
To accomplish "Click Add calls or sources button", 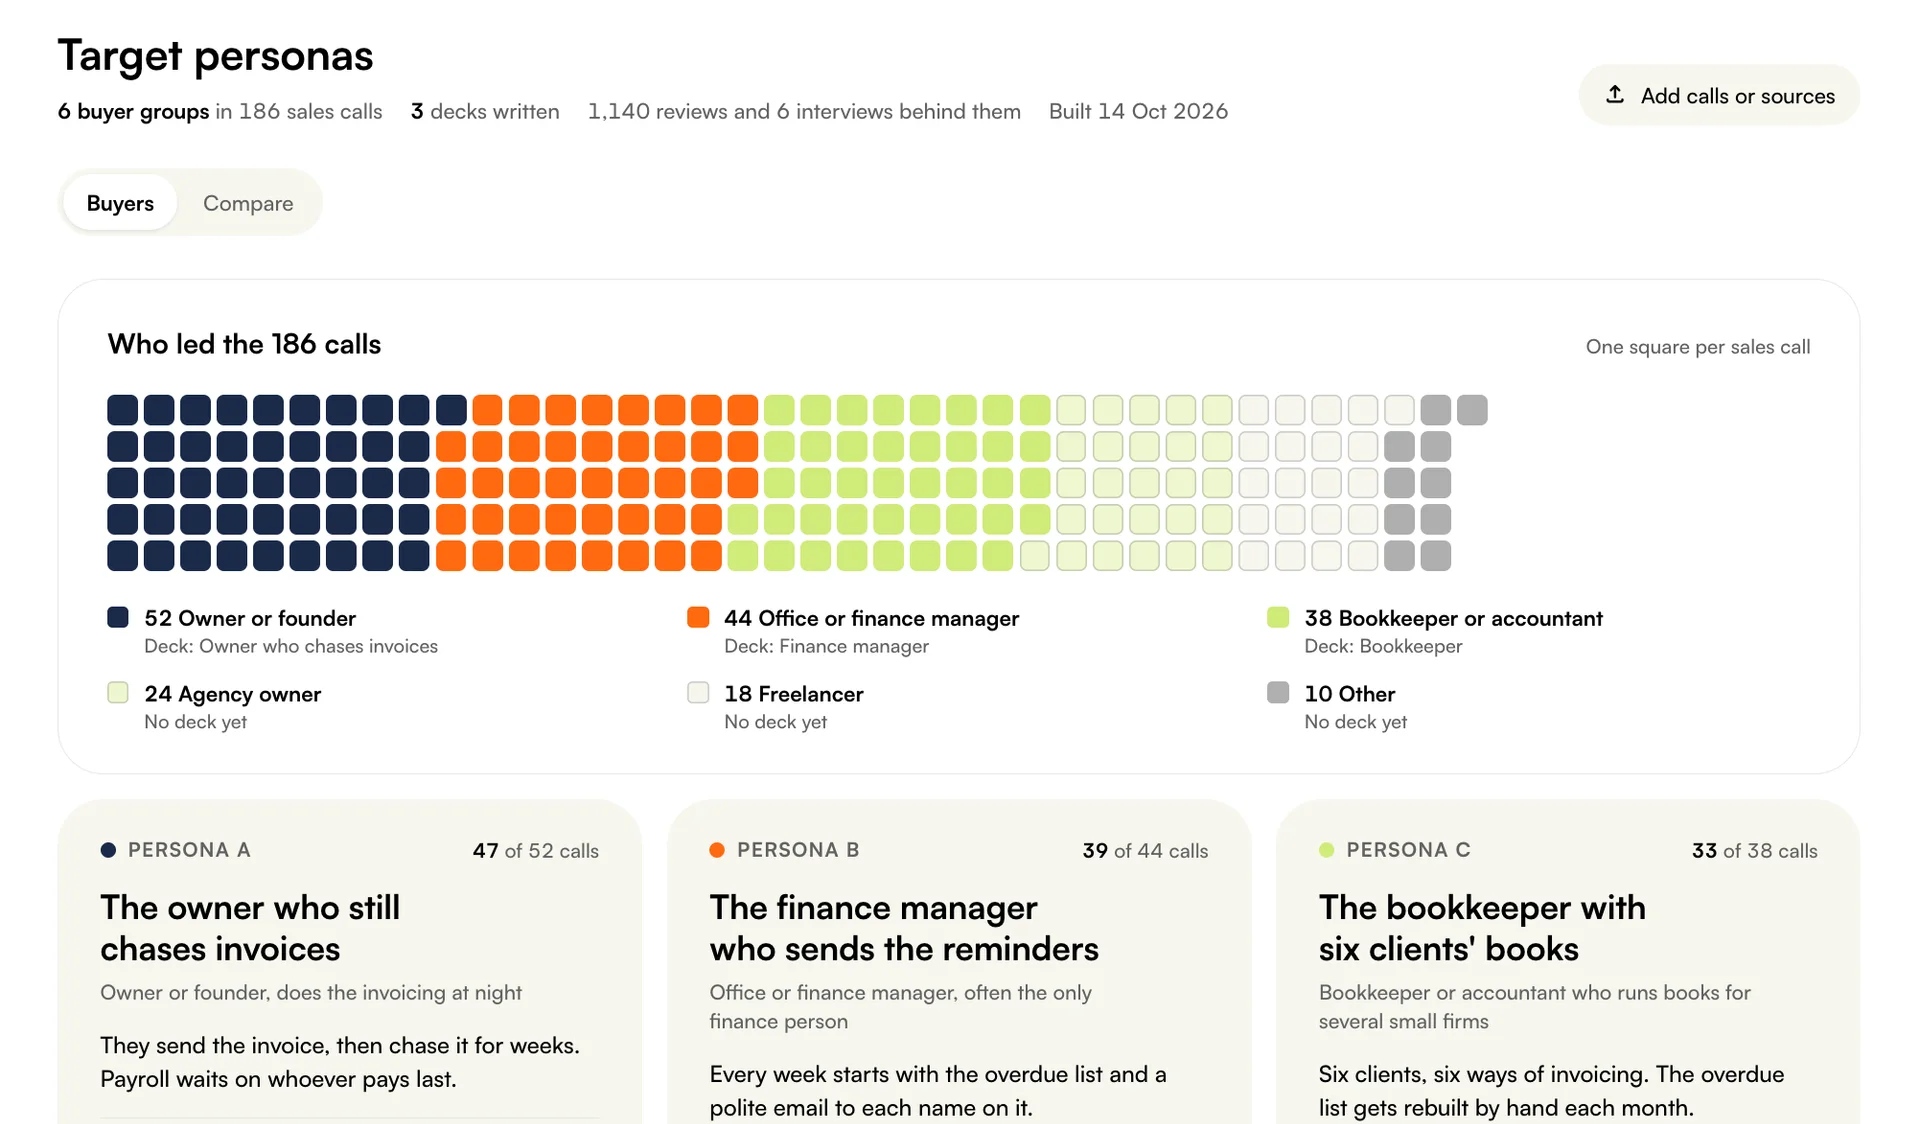I will pyautogui.click(x=1719, y=95).
